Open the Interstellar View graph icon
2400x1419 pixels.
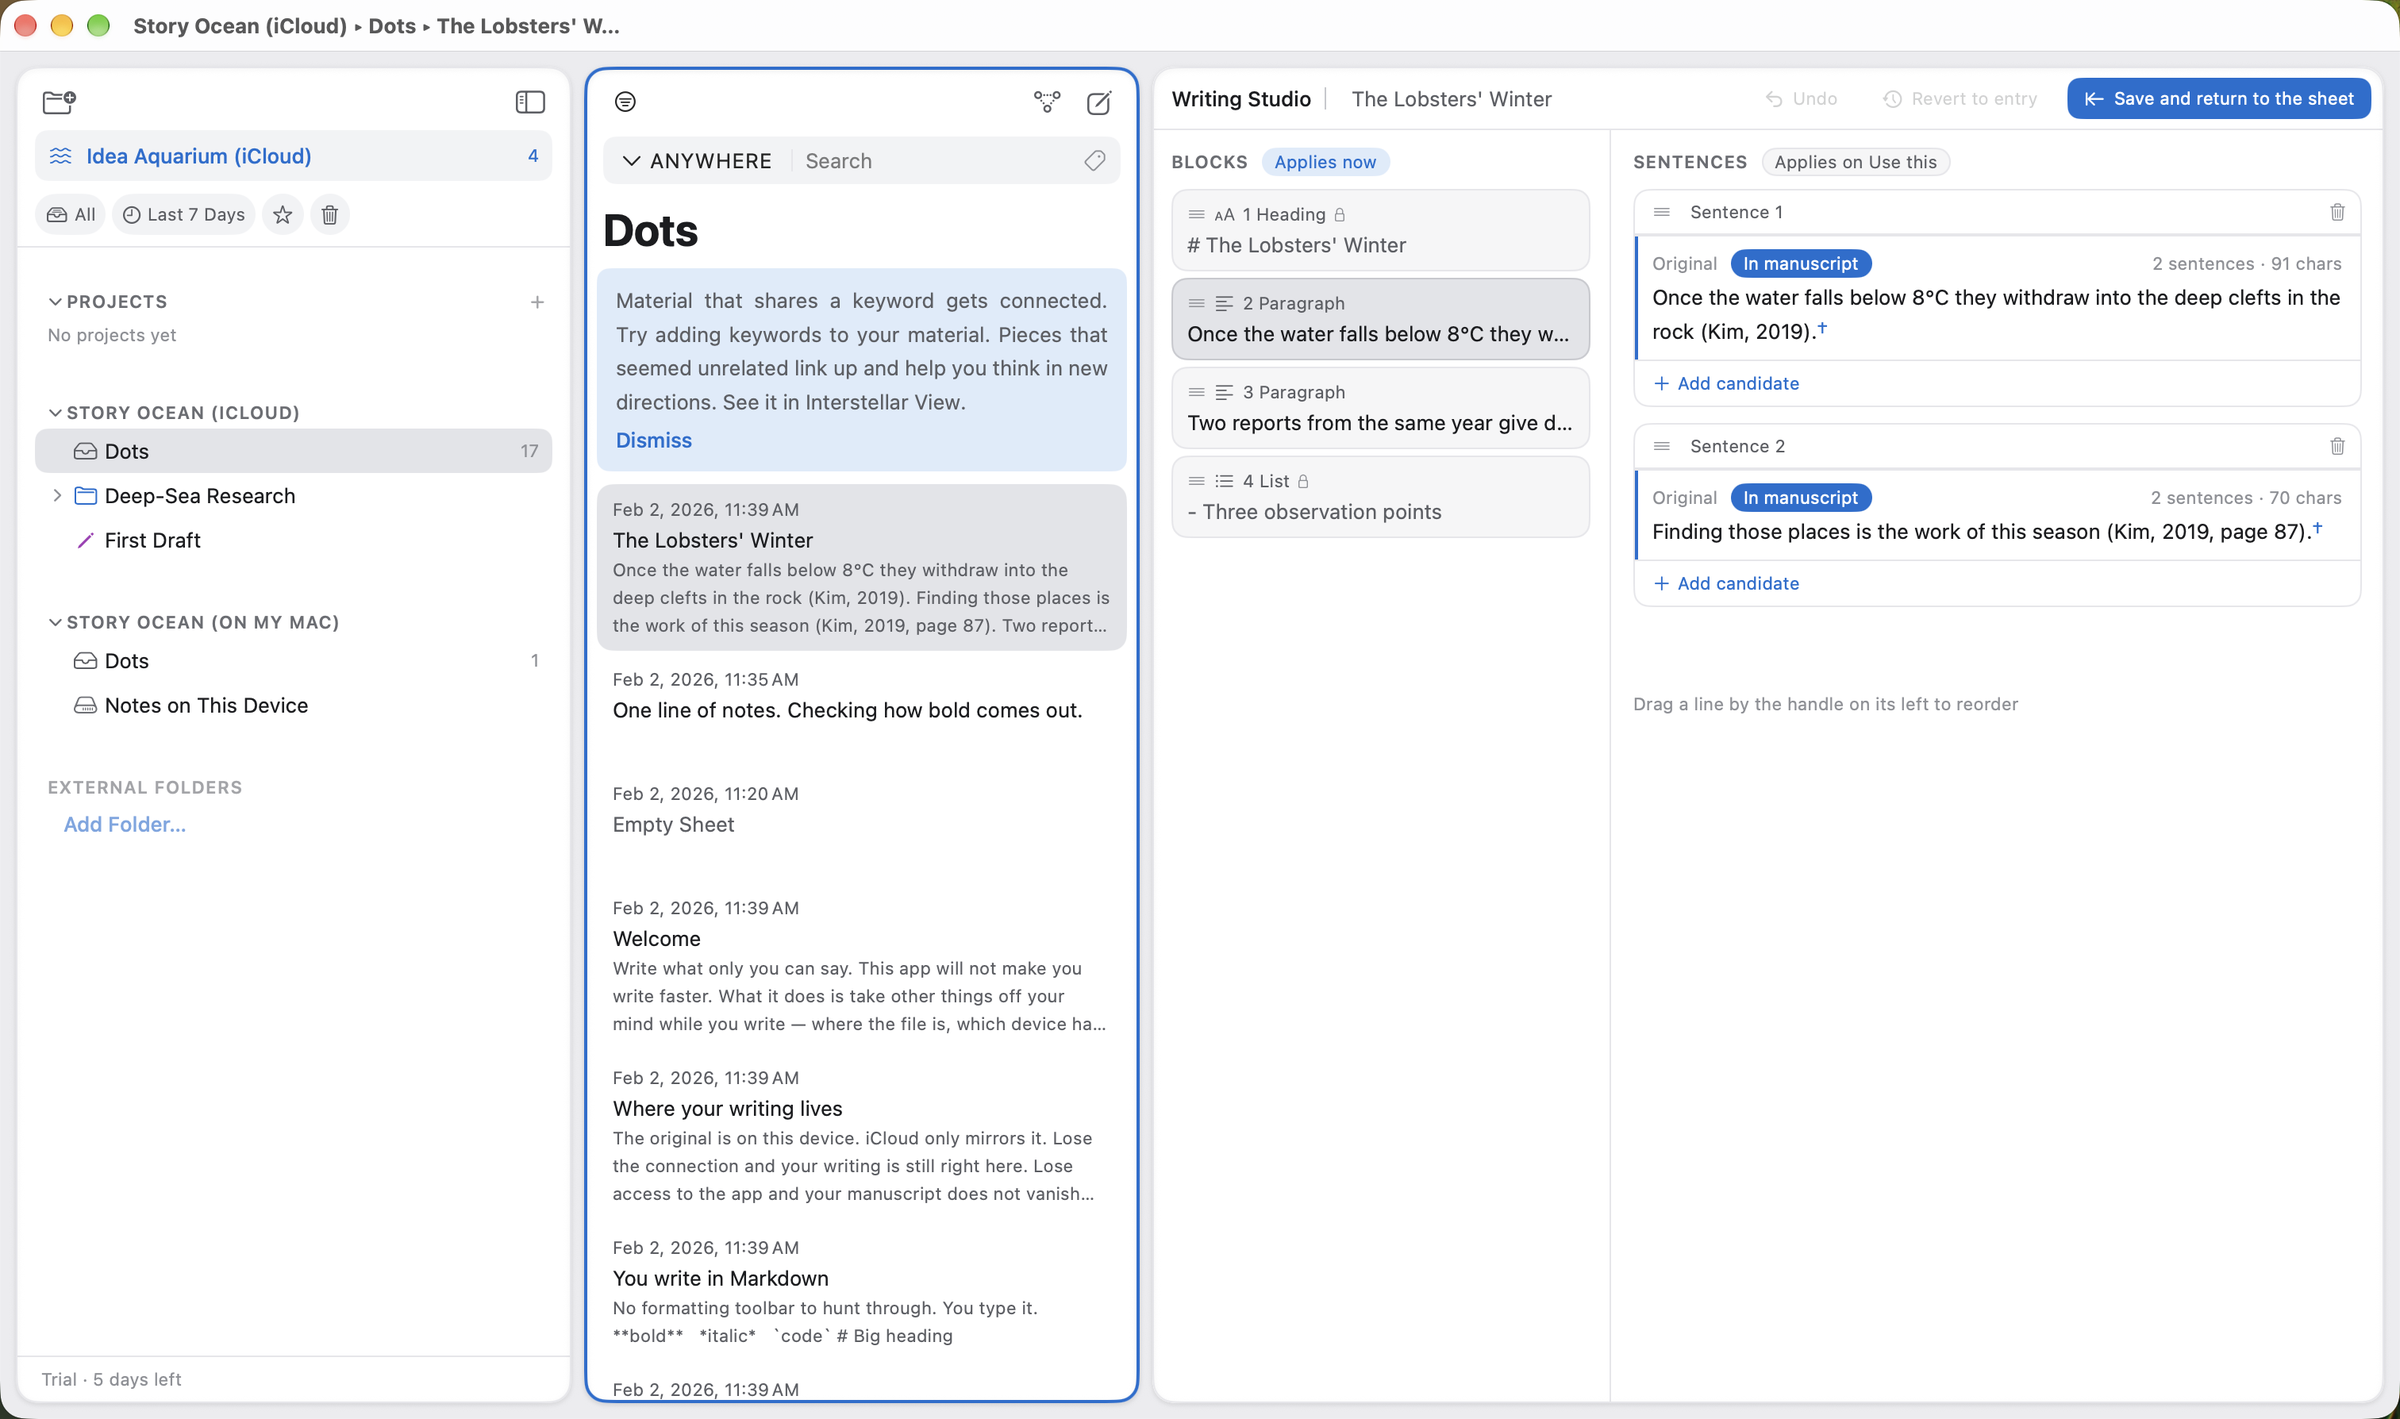[x=1047, y=101]
